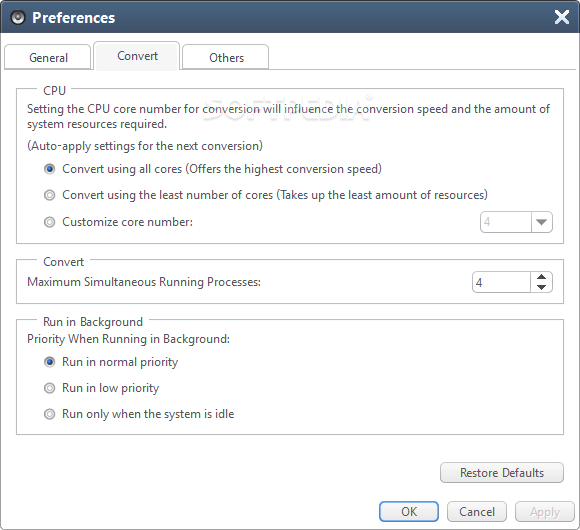Click the '(Auto-apply settings for the next conversion)' note
The height and width of the screenshot is (530, 580).
(x=145, y=146)
